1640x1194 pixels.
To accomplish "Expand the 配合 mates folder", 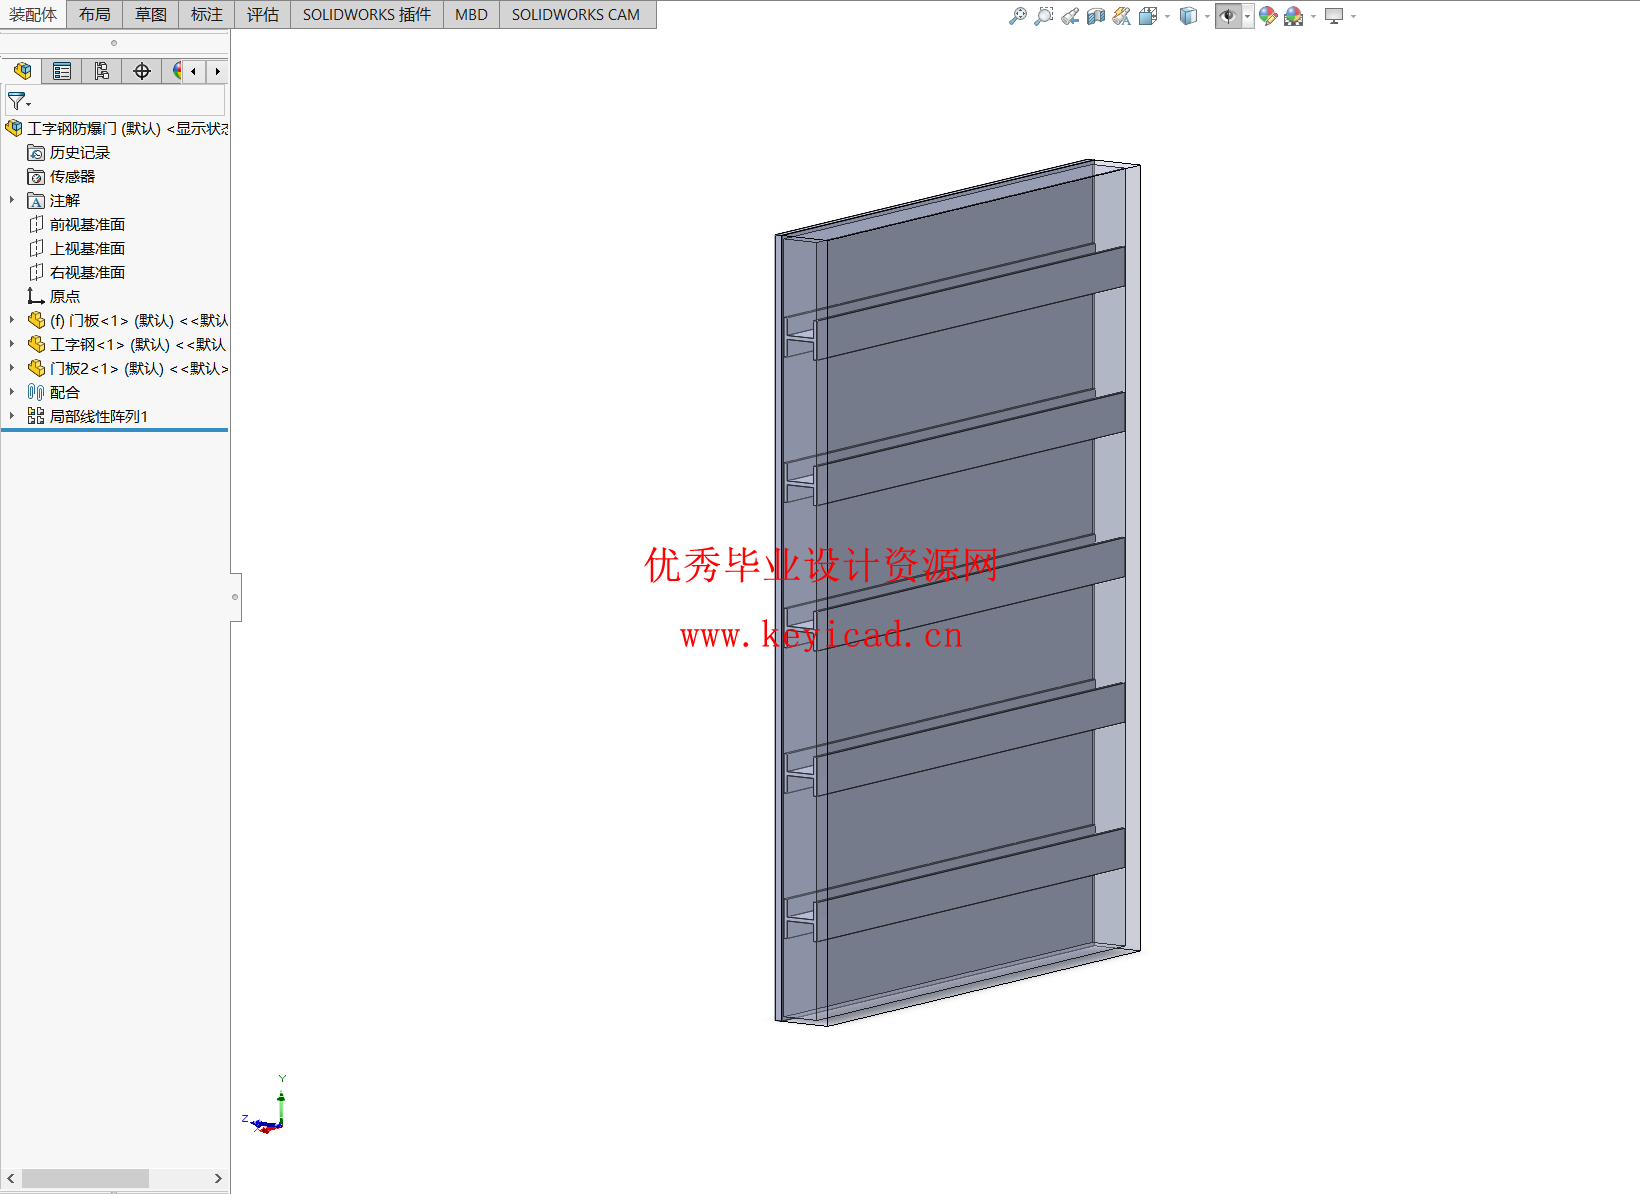I will pos(12,392).
